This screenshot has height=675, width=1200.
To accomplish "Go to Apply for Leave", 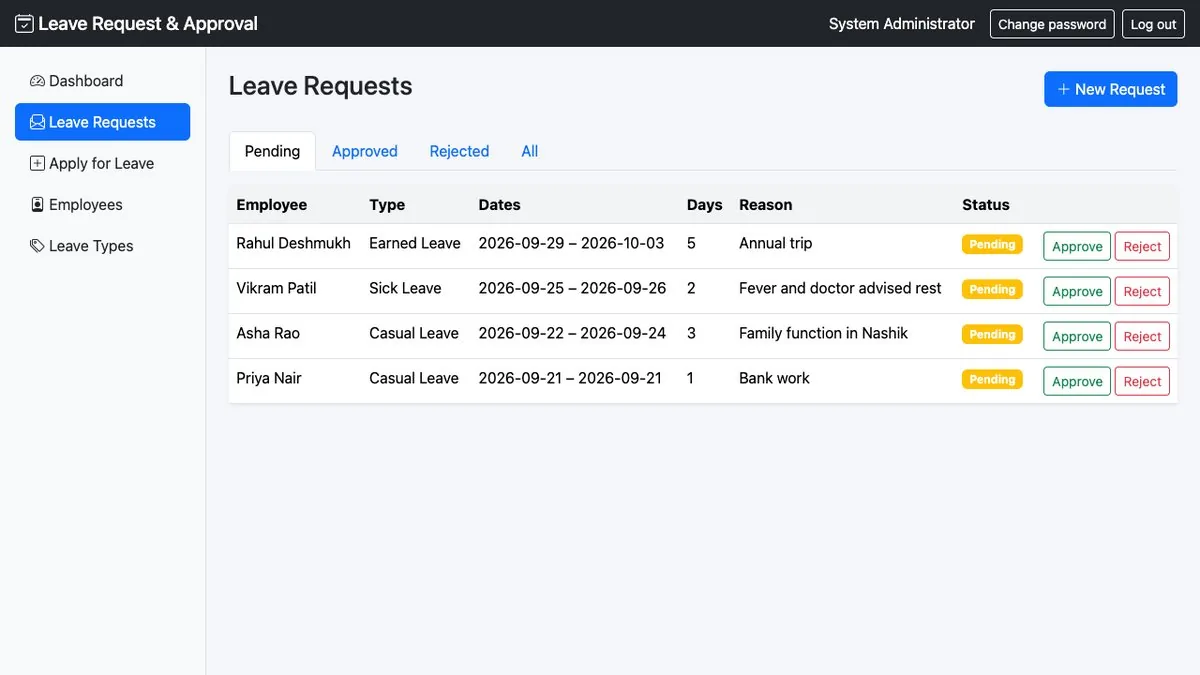I will 102,163.
